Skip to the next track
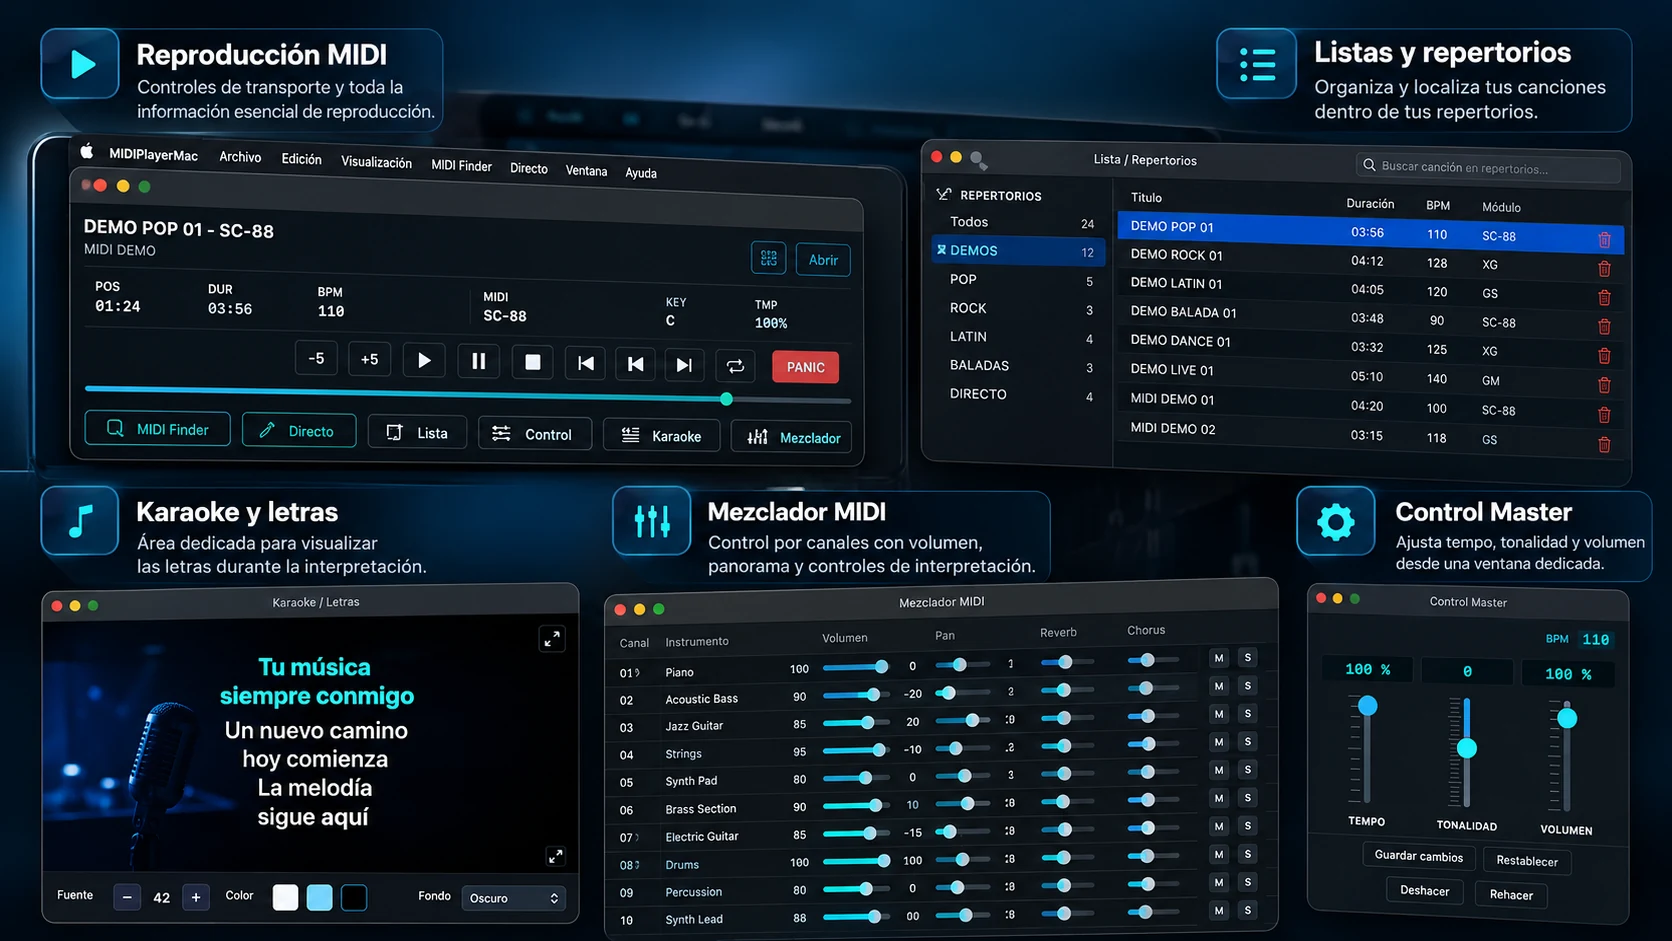 (x=684, y=365)
